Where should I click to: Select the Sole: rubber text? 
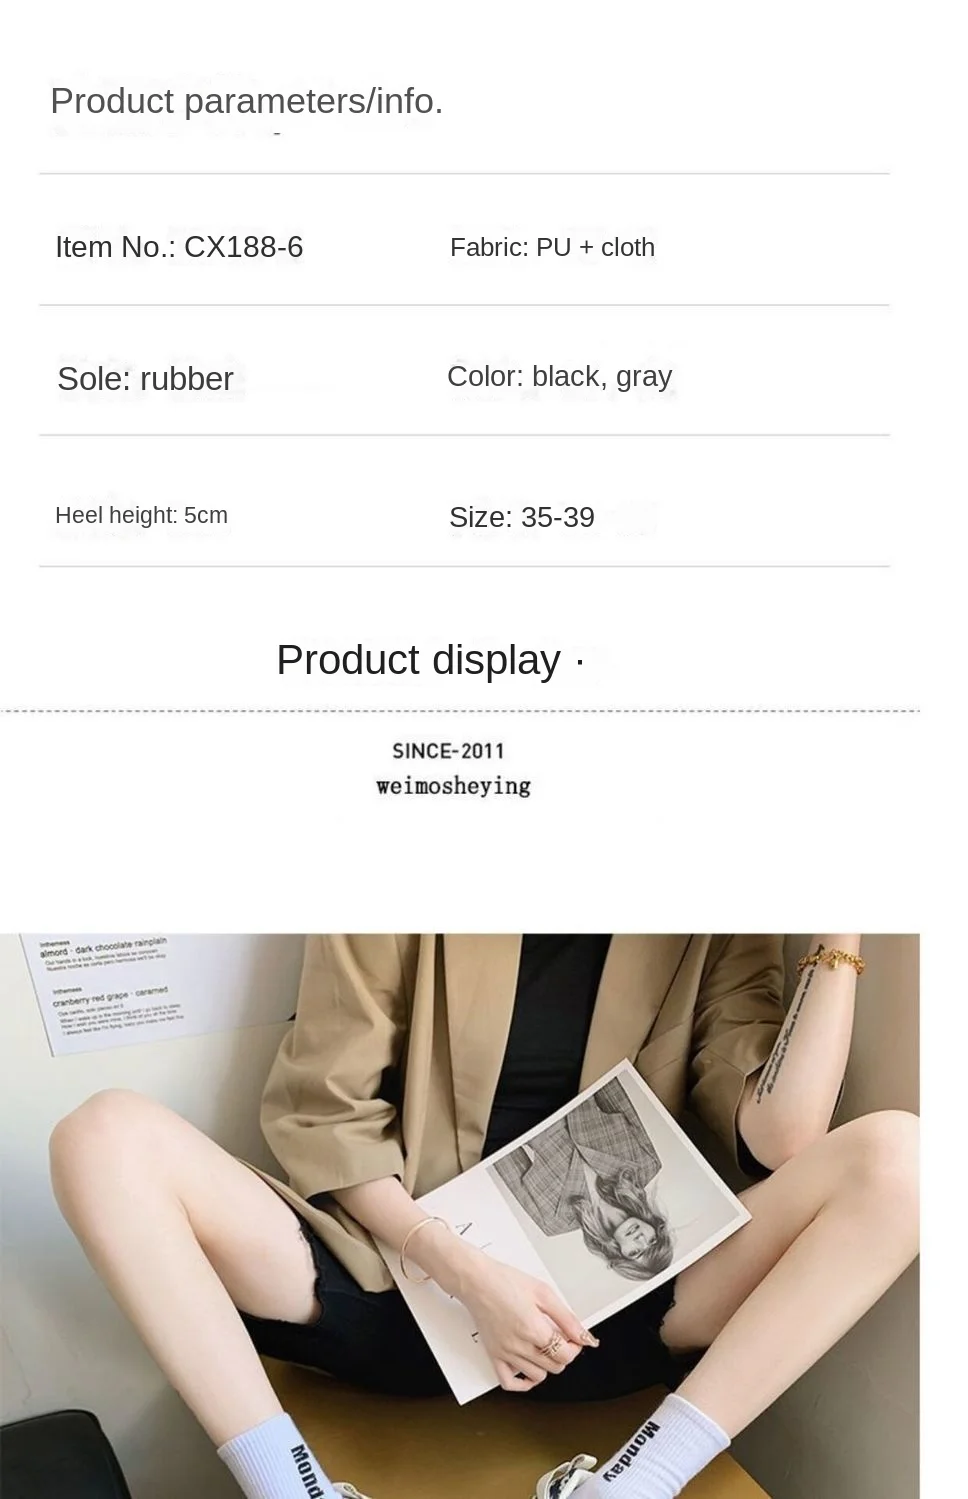[145, 378]
